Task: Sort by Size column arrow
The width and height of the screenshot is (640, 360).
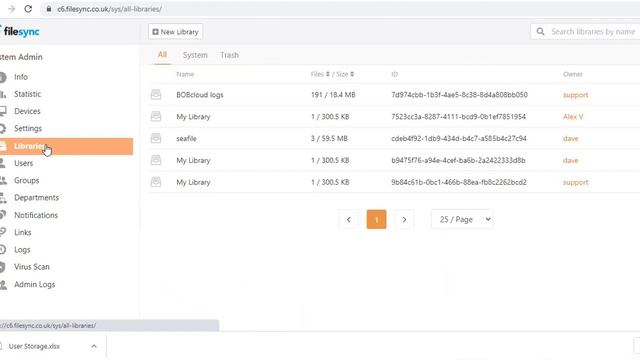Action: coord(352,74)
